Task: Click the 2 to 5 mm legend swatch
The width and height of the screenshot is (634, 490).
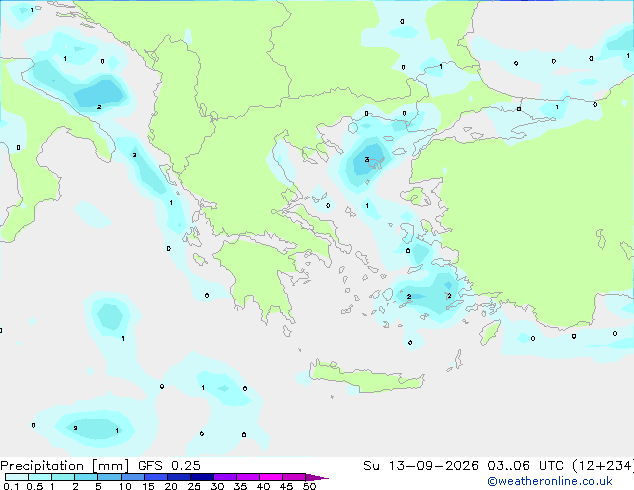Action: pos(86,477)
